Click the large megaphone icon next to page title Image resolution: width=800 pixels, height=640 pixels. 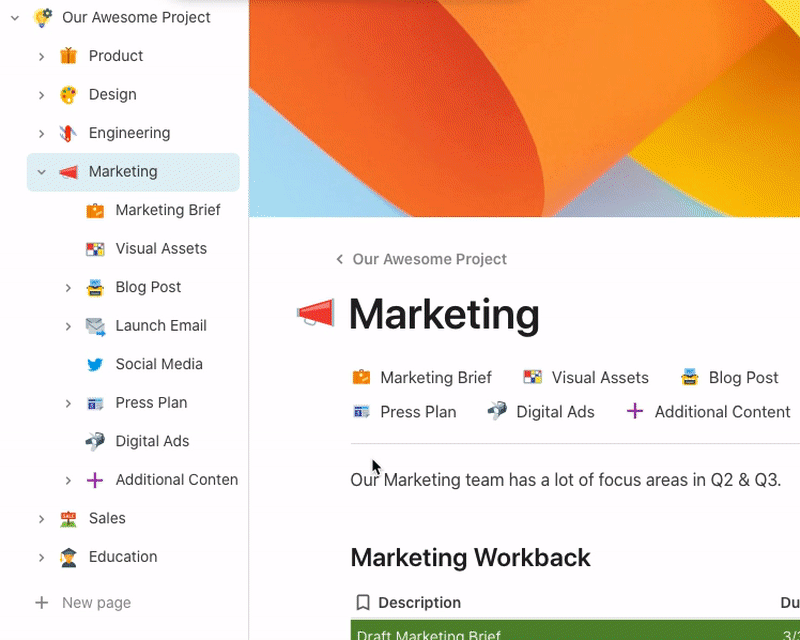pos(316,312)
